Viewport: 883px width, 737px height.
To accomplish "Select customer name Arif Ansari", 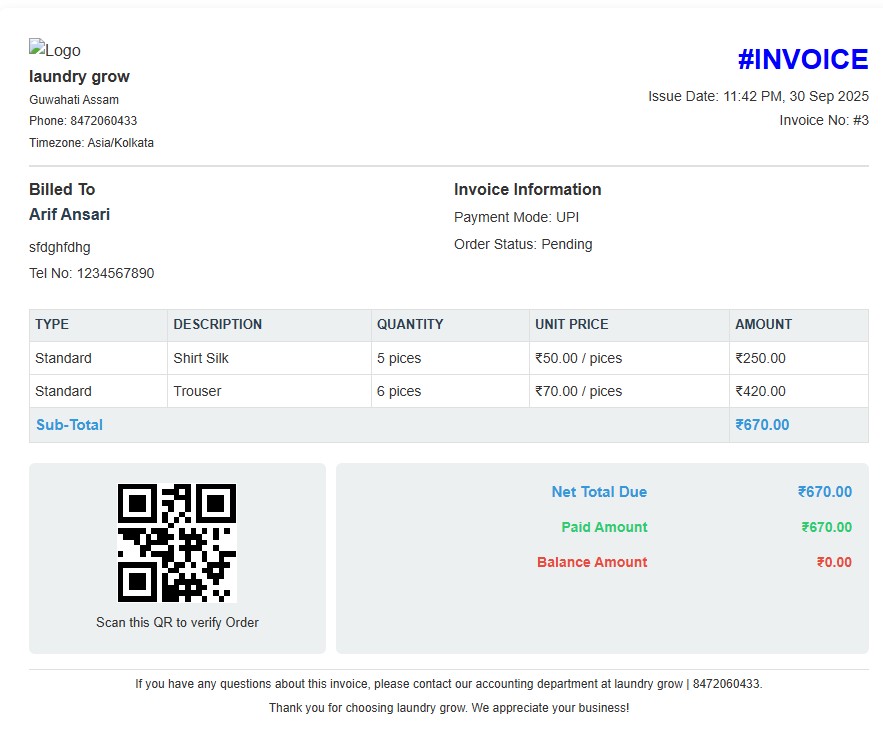I will pyautogui.click(x=69, y=215).
